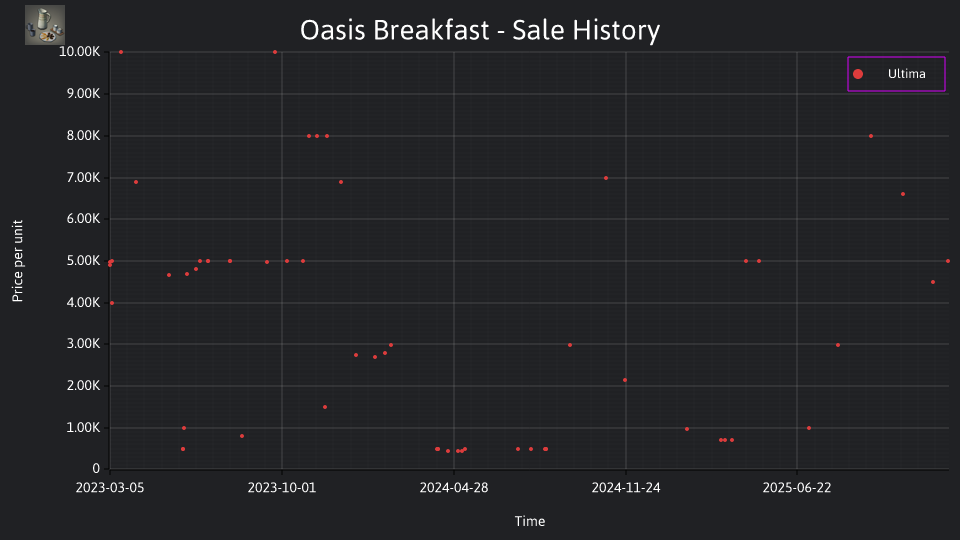
Task: Click the 7.00K sale point before 2024-11-24
Action: pyautogui.click(x=606, y=178)
